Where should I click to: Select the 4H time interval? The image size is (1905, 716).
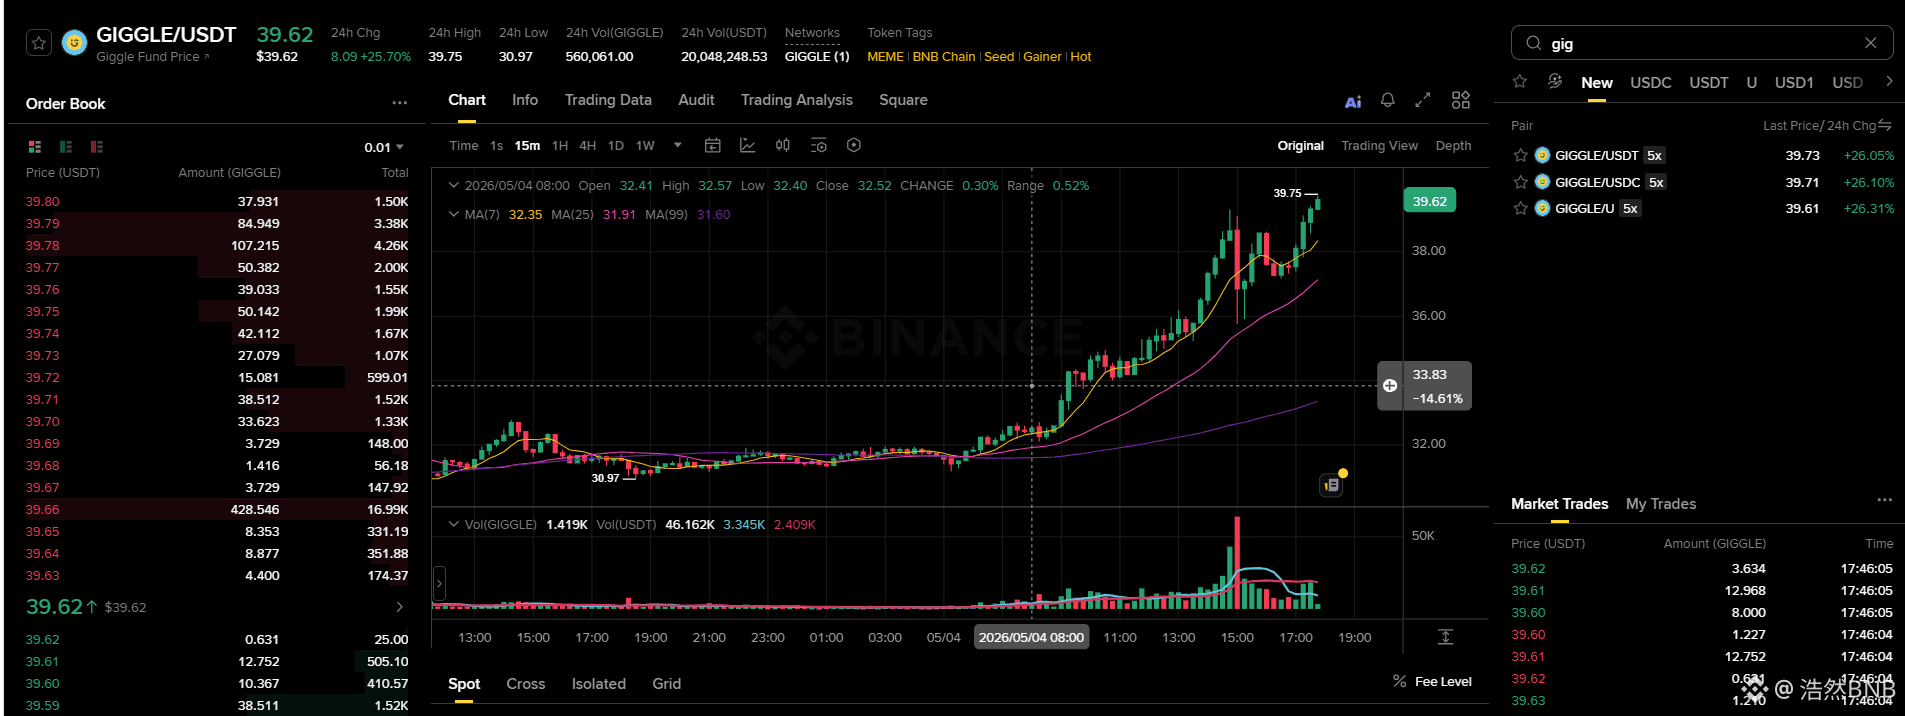click(588, 146)
